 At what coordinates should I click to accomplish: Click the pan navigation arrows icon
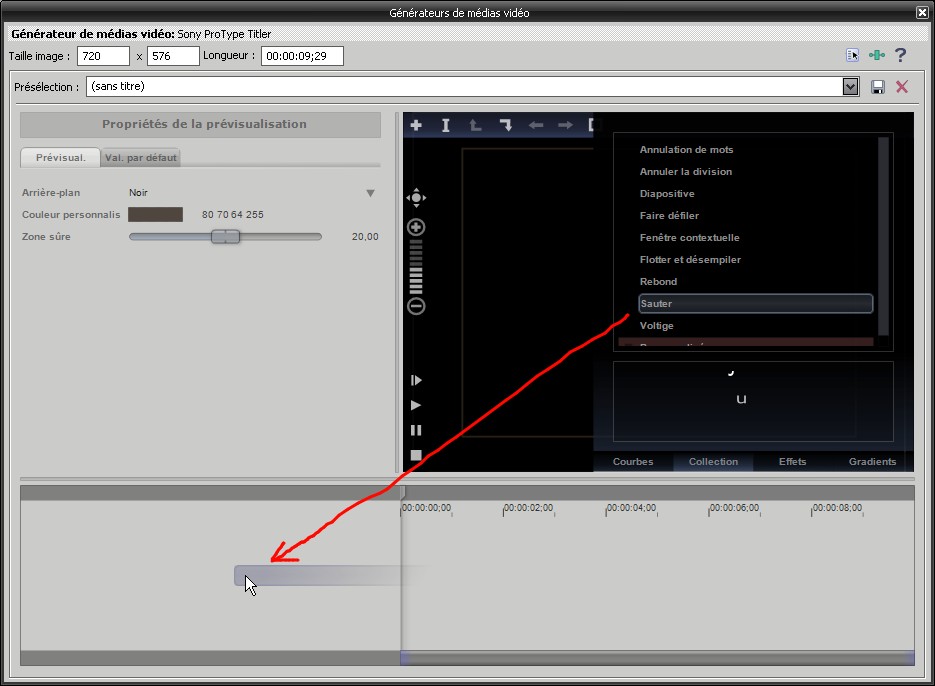tap(416, 197)
